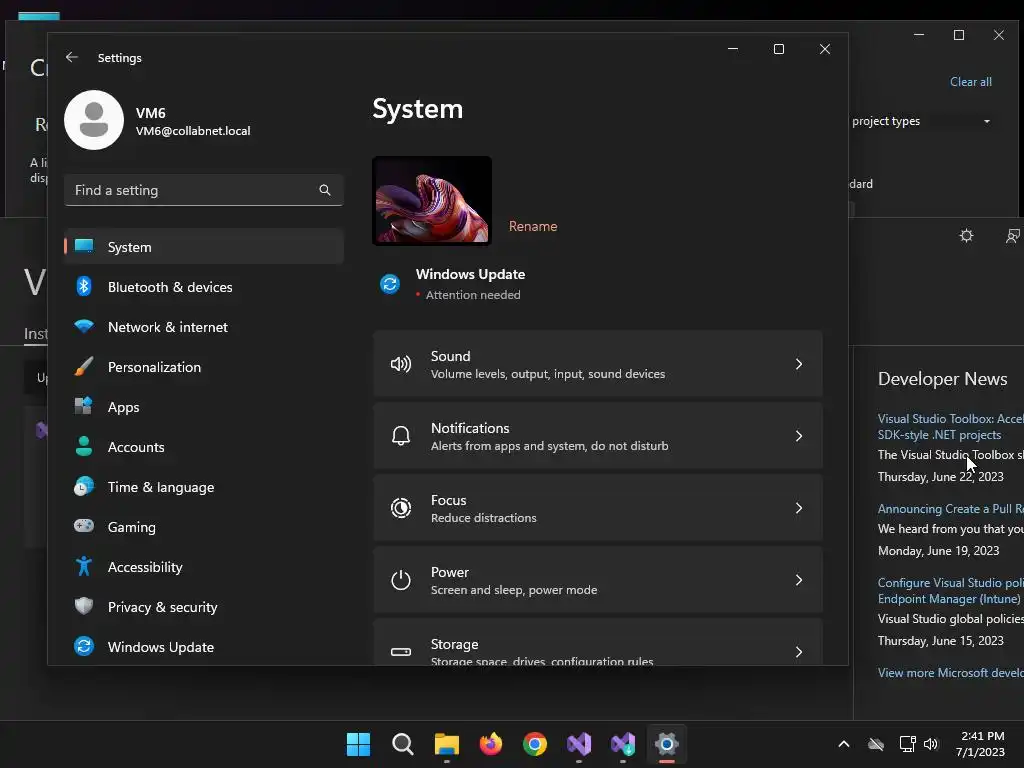Expand the Focus settings chevron

pyautogui.click(x=799, y=508)
